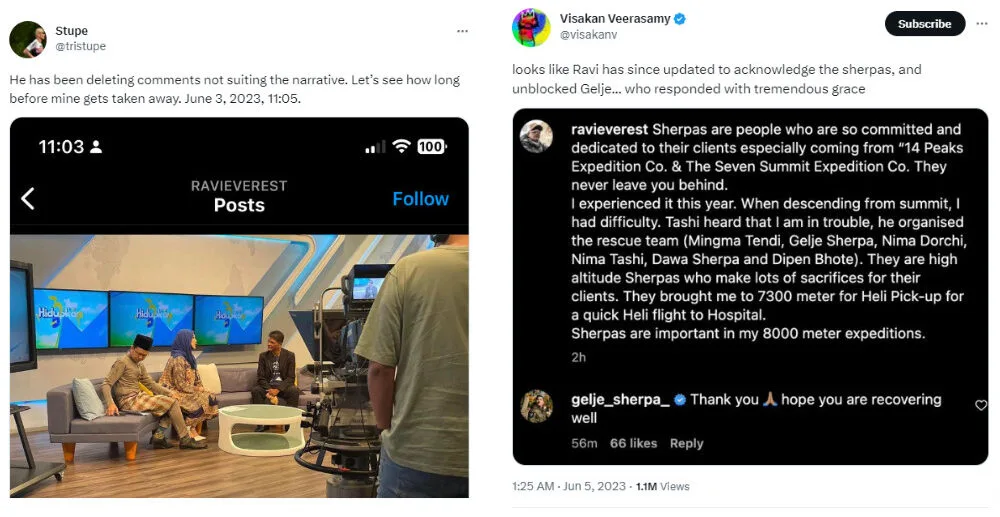Open ravieverest's profile picture
The width and height of the screenshot is (1000, 517).
click(537, 136)
